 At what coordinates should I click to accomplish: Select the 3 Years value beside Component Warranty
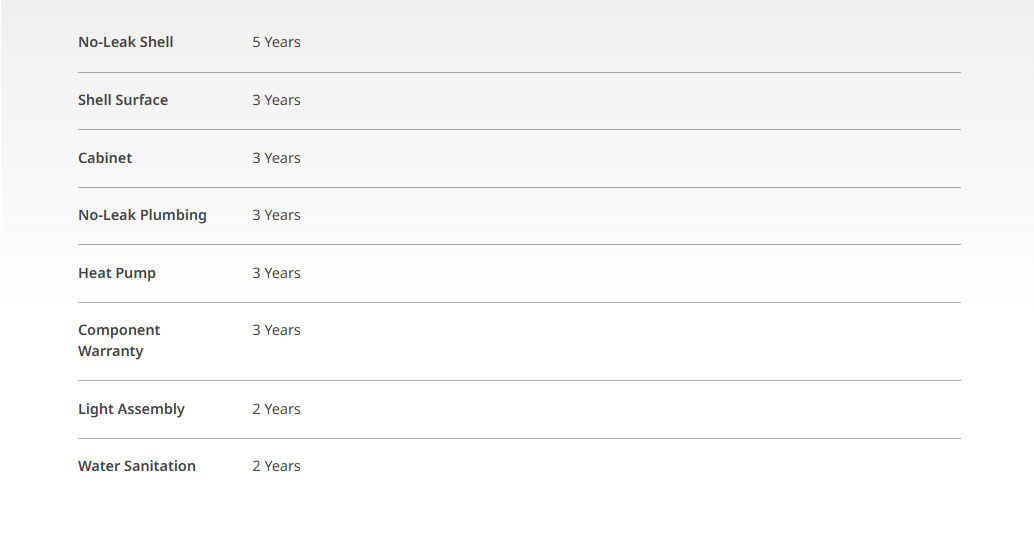[276, 330]
